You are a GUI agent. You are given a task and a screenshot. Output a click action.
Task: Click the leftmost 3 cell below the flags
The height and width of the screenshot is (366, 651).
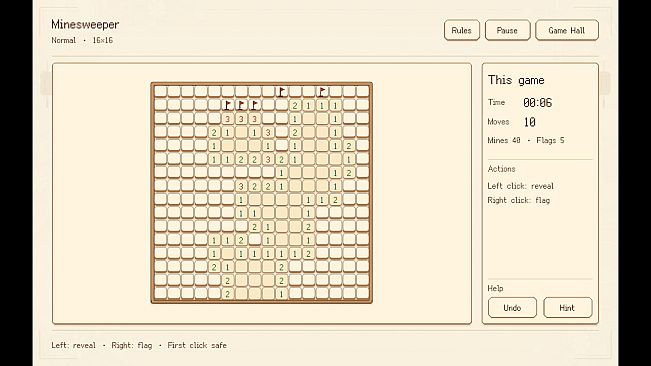(228, 119)
